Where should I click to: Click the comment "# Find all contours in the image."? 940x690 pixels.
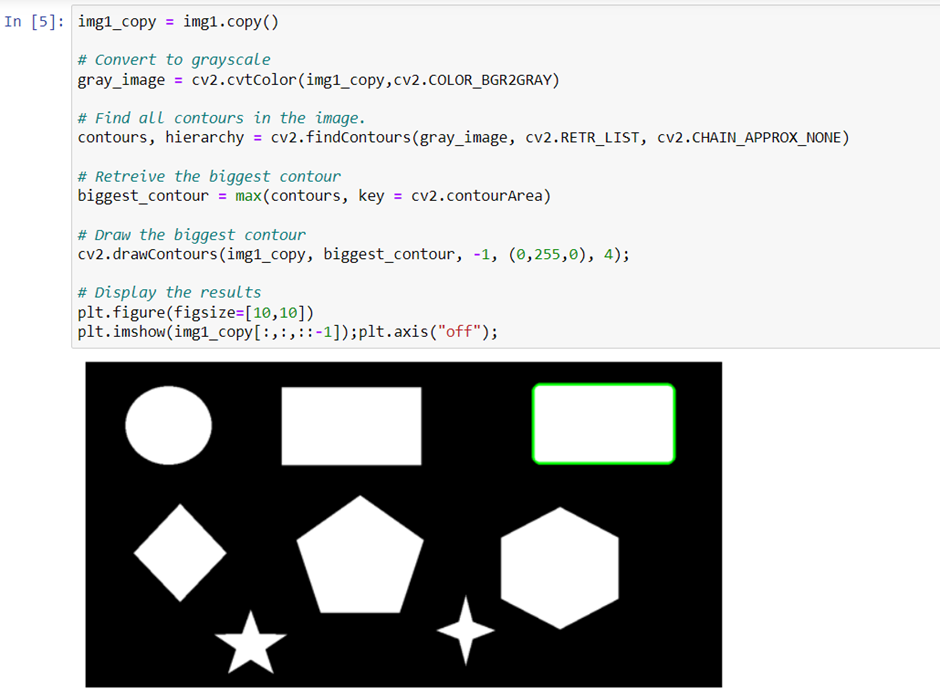click(221, 118)
